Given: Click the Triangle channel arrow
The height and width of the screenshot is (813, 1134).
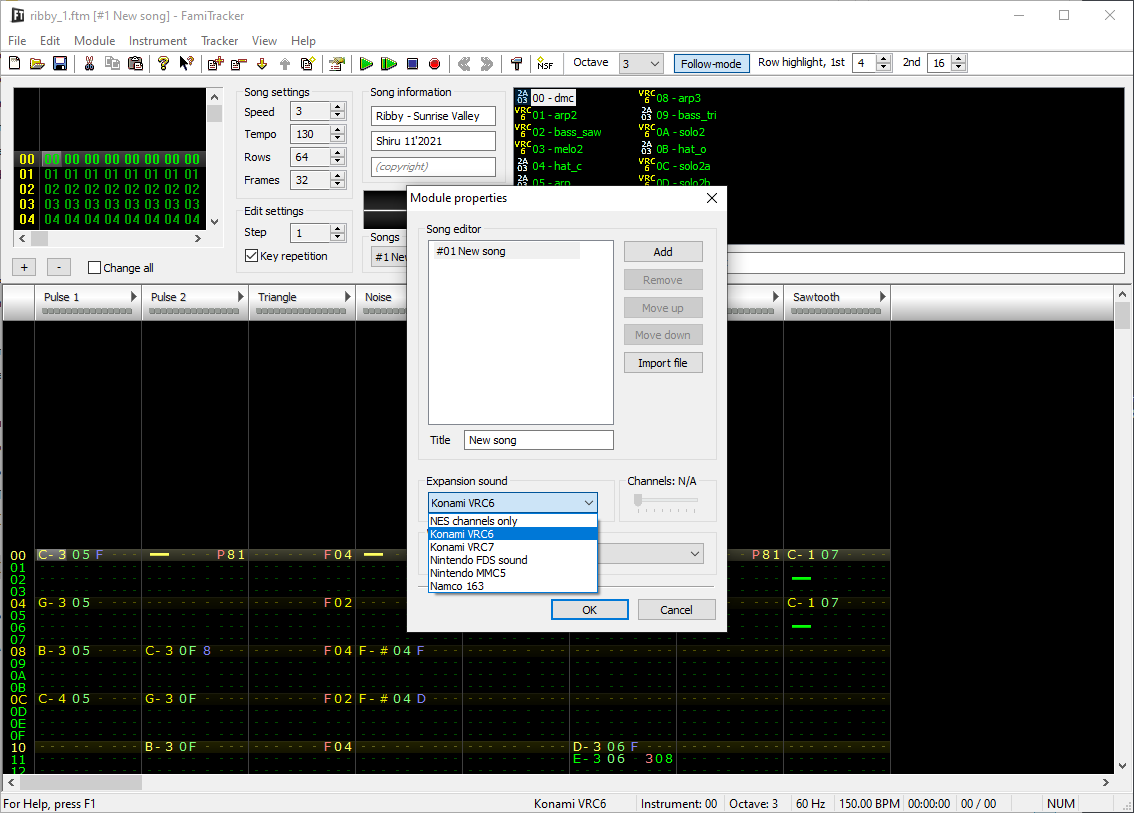Looking at the screenshot, I should click(347, 297).
